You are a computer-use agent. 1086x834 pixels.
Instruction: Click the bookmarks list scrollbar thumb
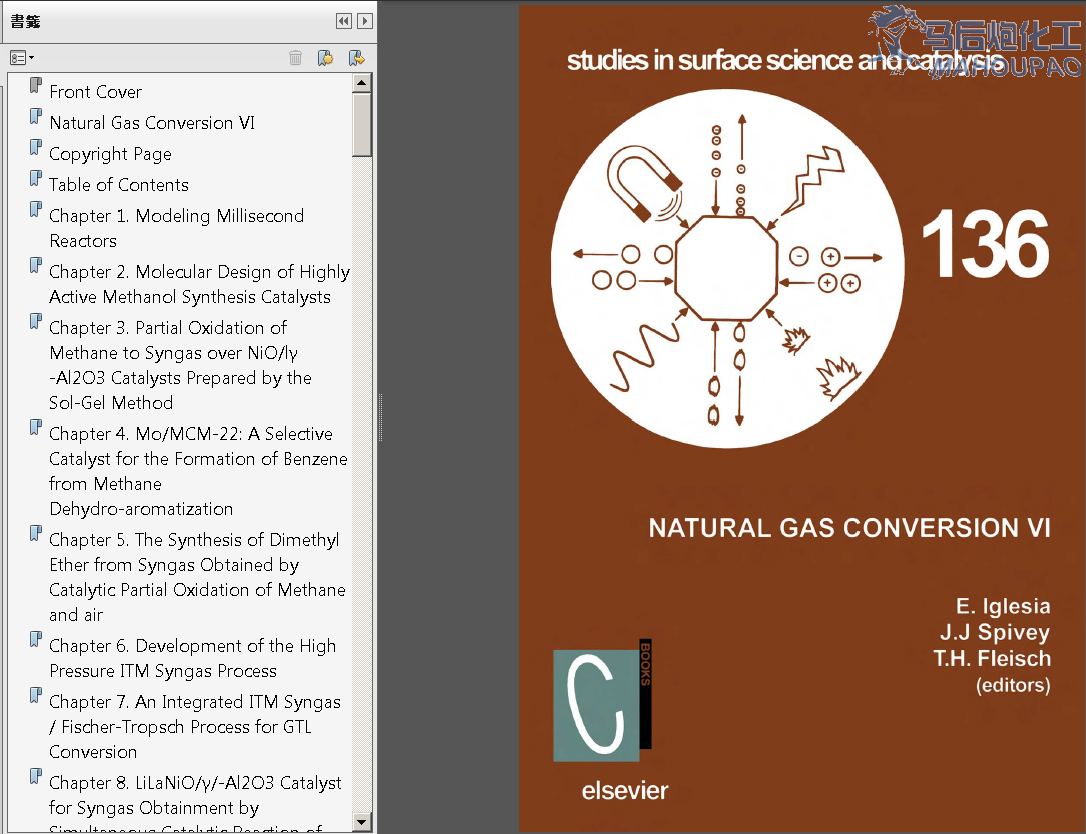point(362,125)
